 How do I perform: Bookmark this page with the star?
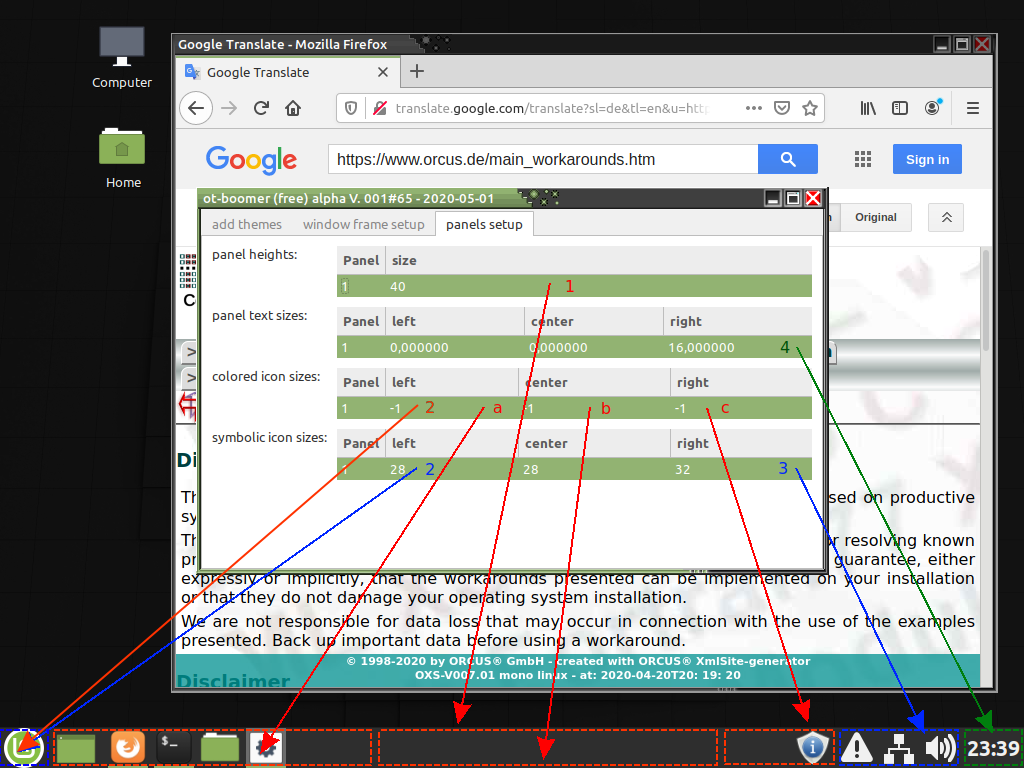click(810, 108)
